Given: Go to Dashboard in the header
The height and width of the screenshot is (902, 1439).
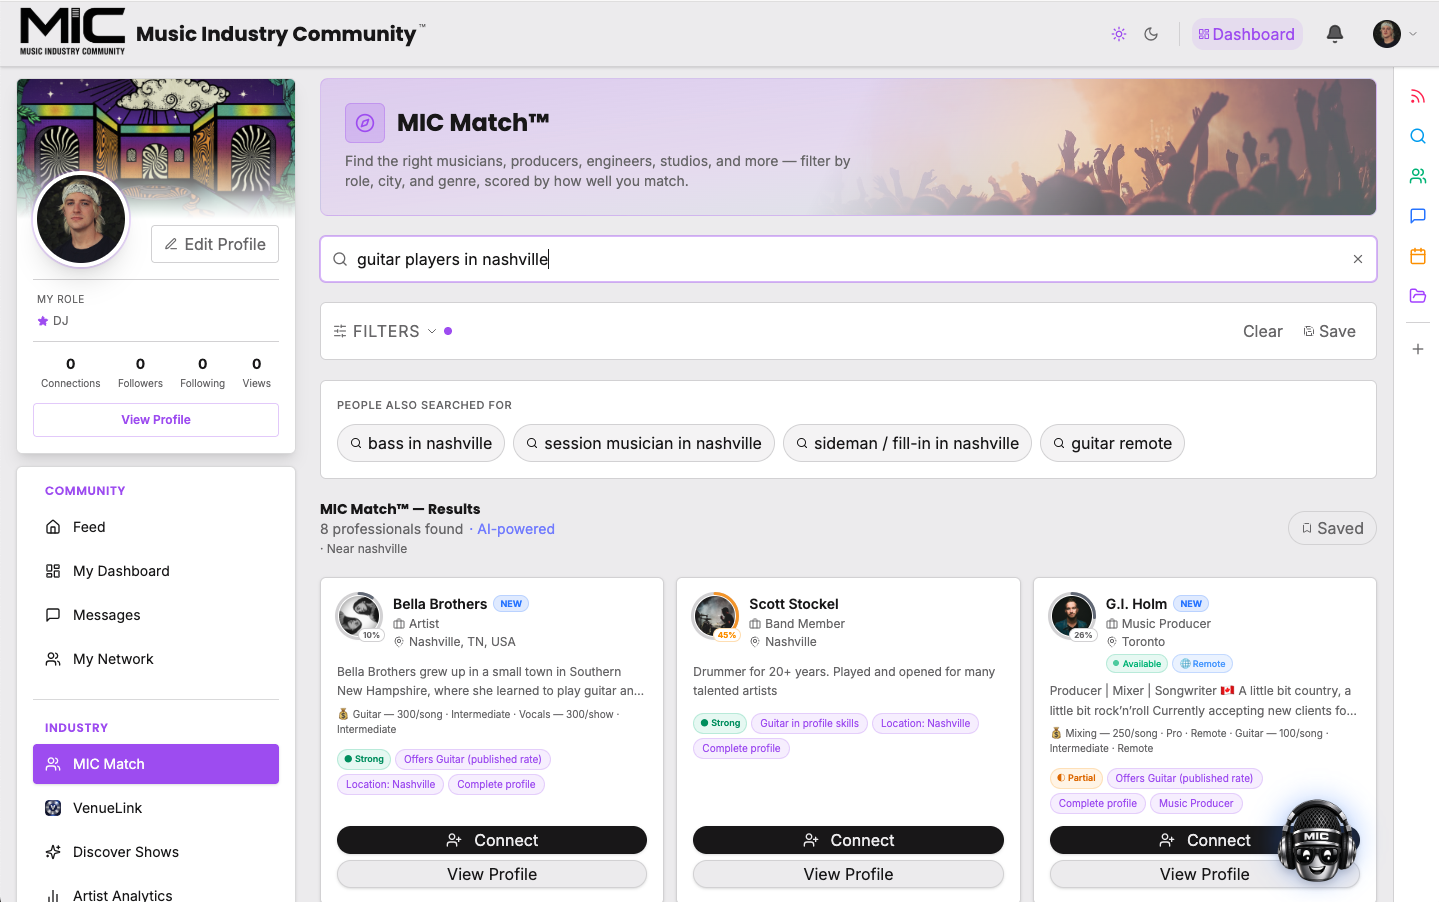Looking at the screenshot, I should coord(1247,34).
